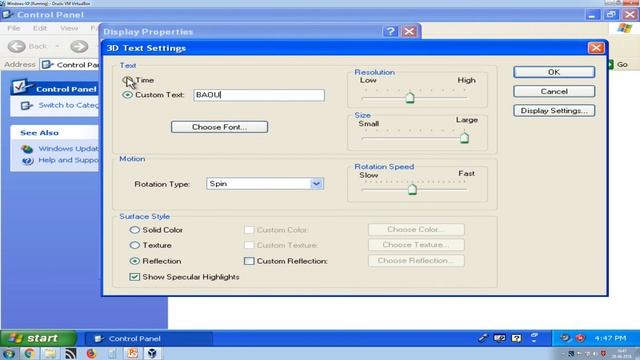
Task: Click the Control Panel taskbar button
Action: pos(149,339)
